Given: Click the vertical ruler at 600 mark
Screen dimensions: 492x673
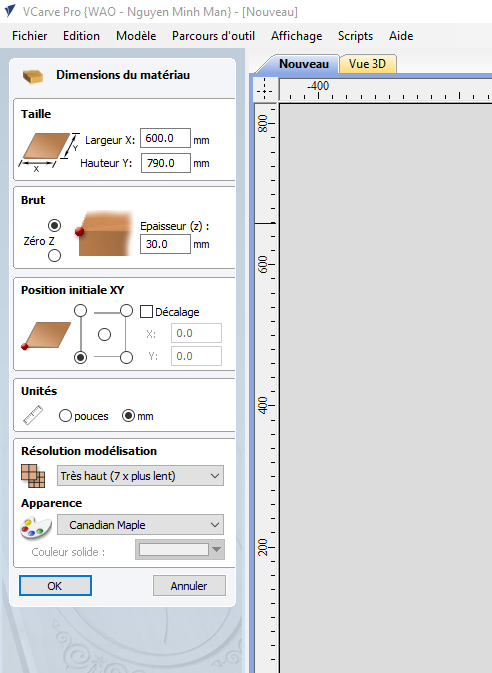Looking at the screenshot, I should (263, 264).
